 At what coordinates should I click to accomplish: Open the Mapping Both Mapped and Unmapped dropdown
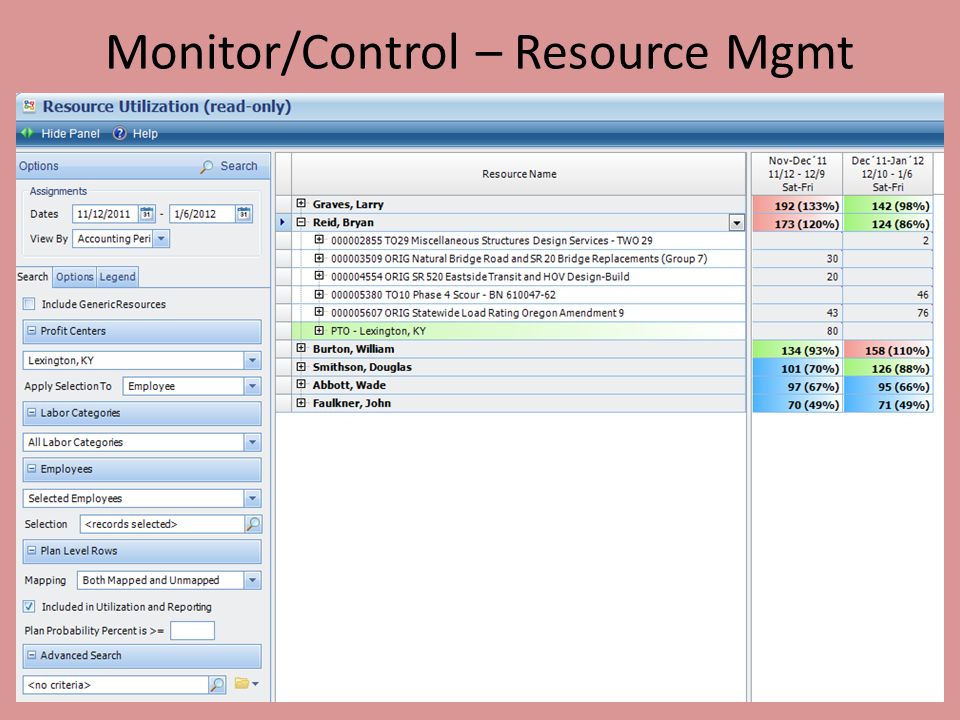click(252, 580)
